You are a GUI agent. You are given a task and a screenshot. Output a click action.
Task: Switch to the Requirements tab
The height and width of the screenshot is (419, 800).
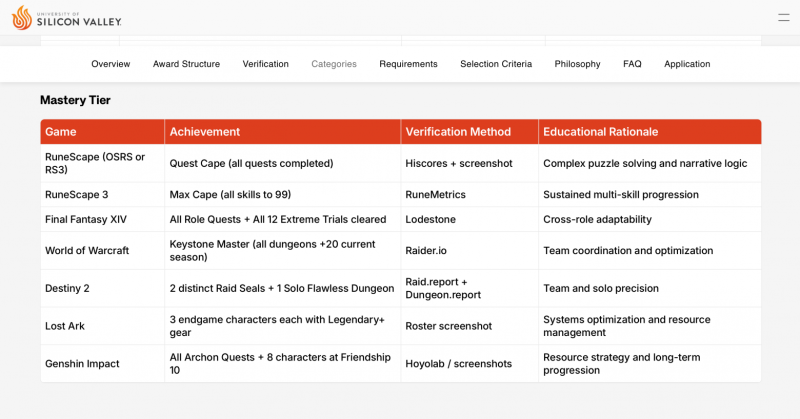[x=408, y=64]
